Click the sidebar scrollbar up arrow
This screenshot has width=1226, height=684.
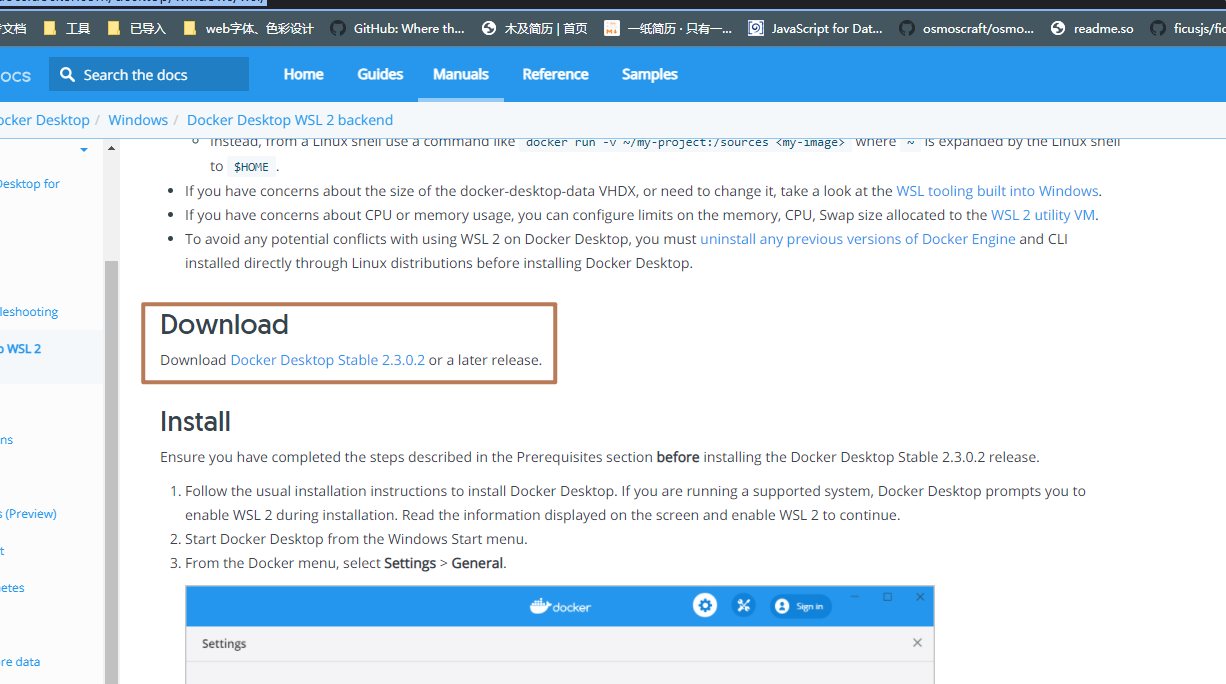[x=111, y=149]
